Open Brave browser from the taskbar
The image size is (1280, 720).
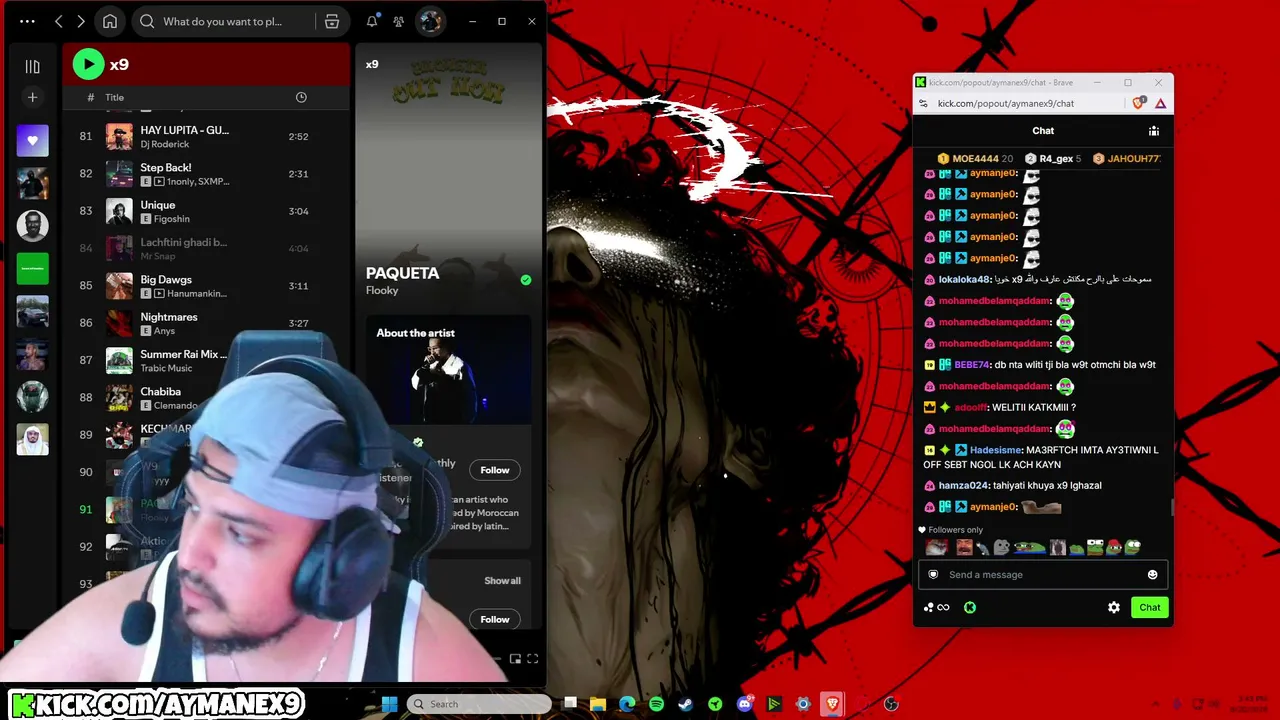pyautogui.click(x=832, y=704)
